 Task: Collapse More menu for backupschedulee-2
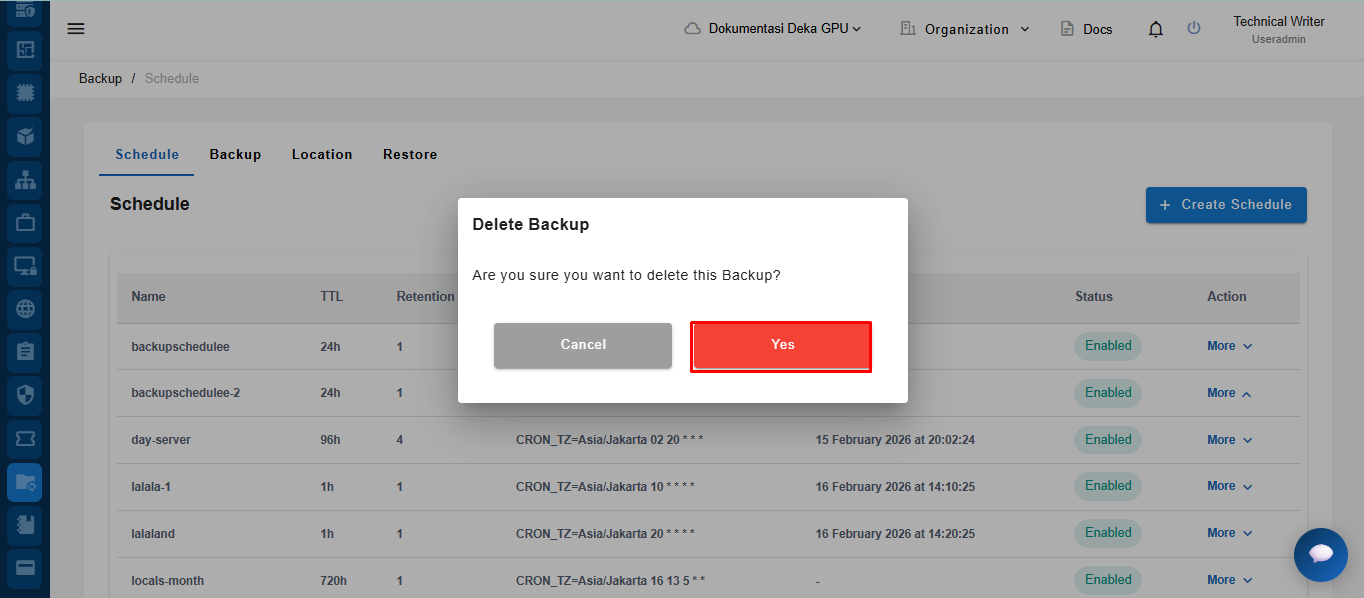[1229, 393]
